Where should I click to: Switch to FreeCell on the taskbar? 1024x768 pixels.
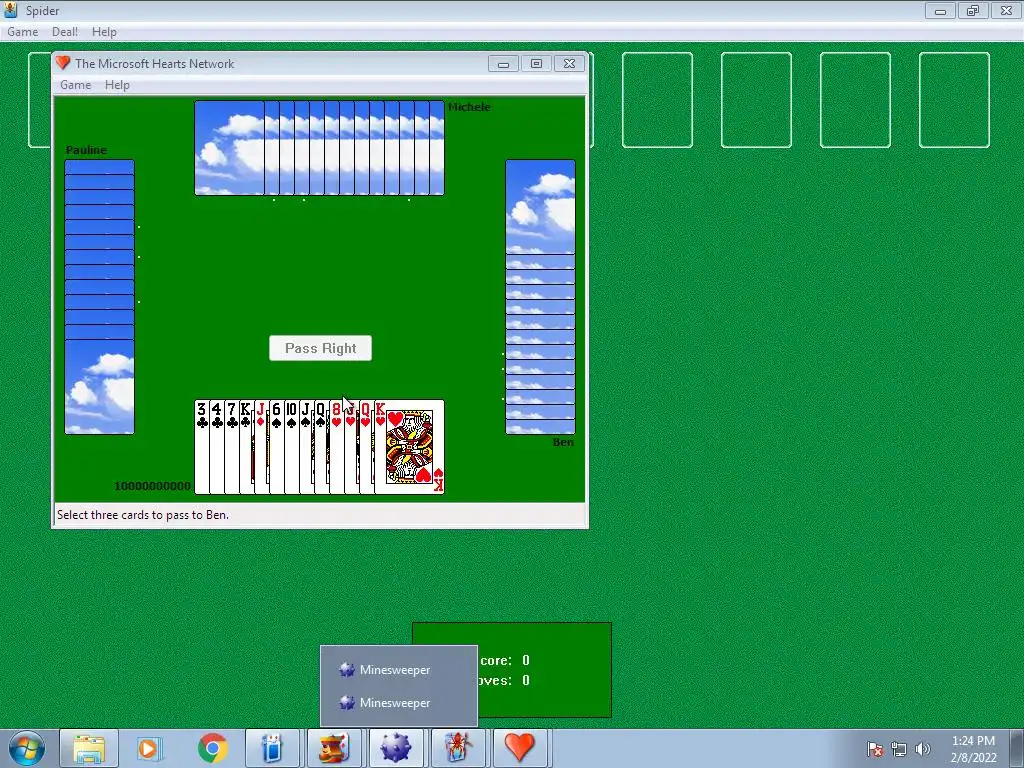coord(334,748)
